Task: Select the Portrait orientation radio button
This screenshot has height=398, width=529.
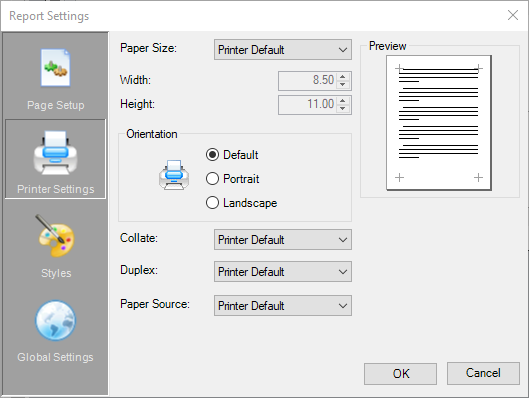Action: (212, 179)
